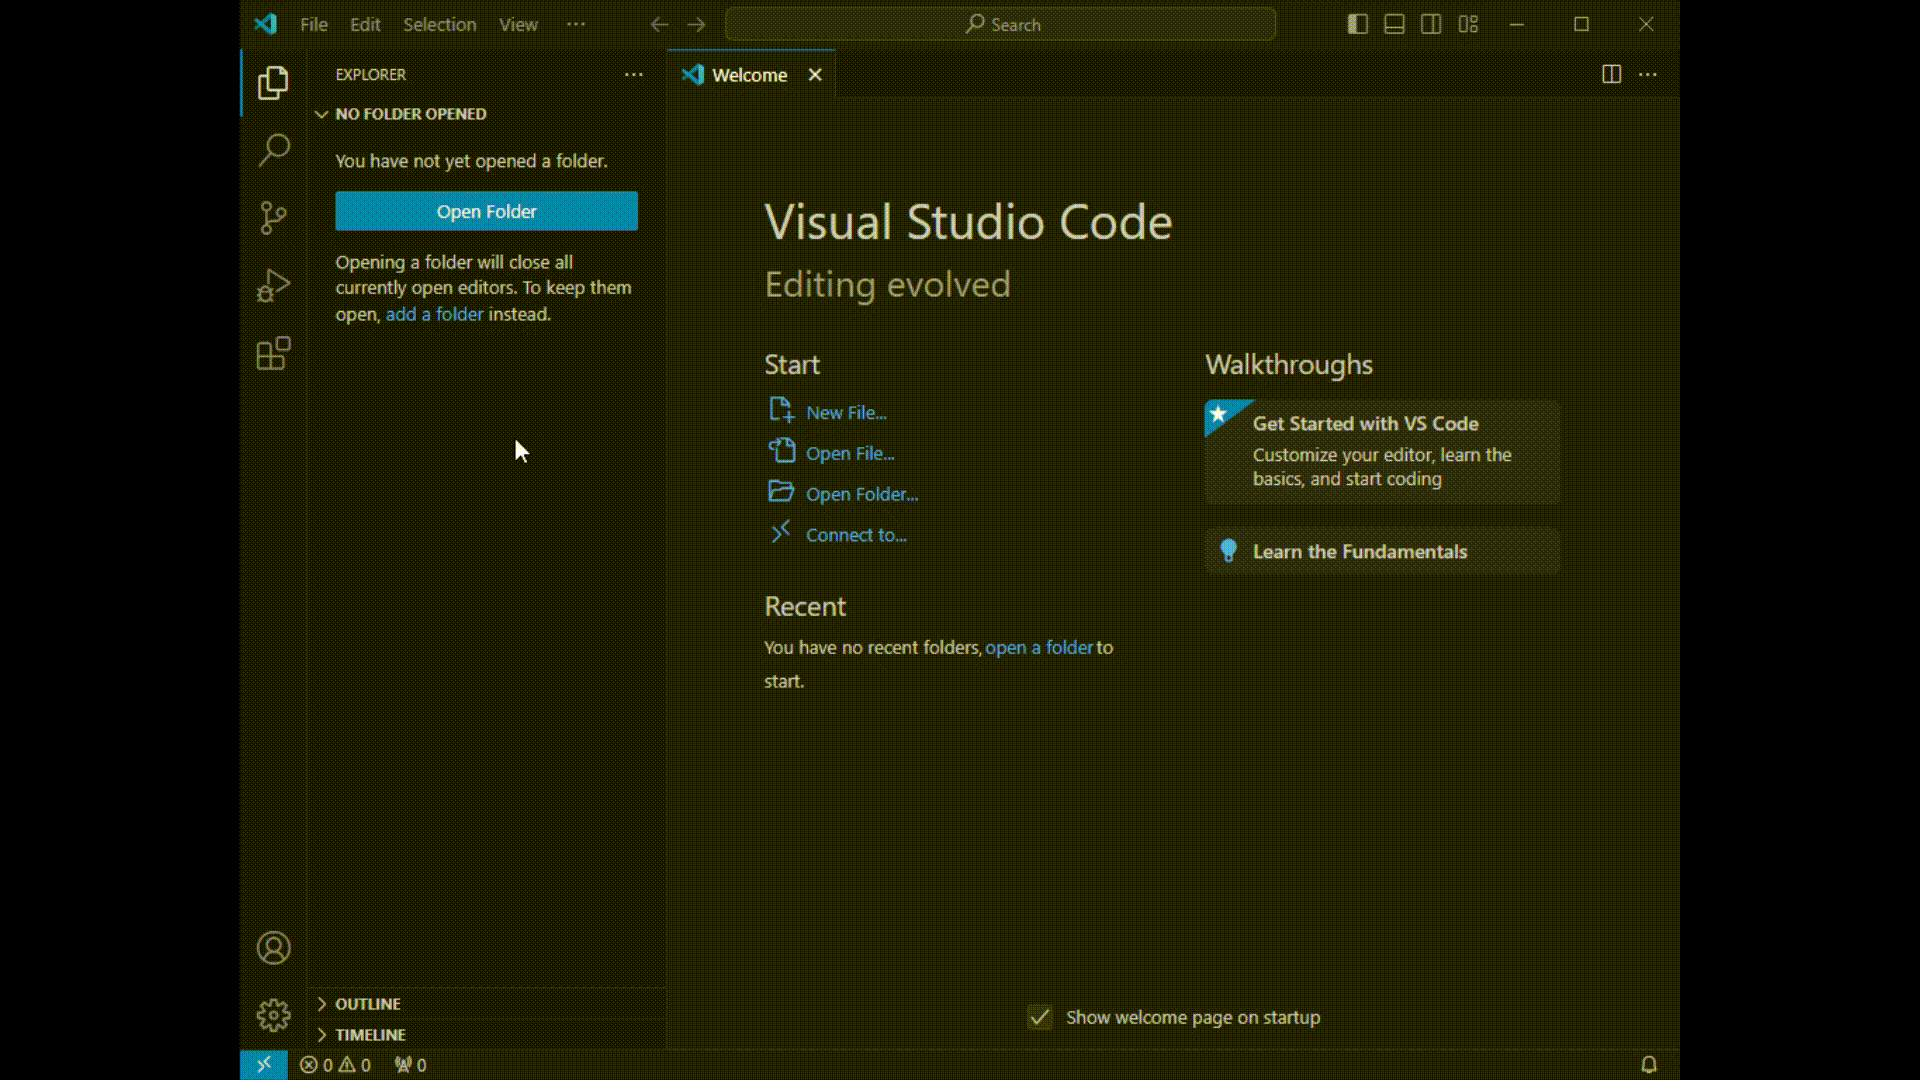
Task: Open the Explorer view in activity bar
Action: point(273,83)
